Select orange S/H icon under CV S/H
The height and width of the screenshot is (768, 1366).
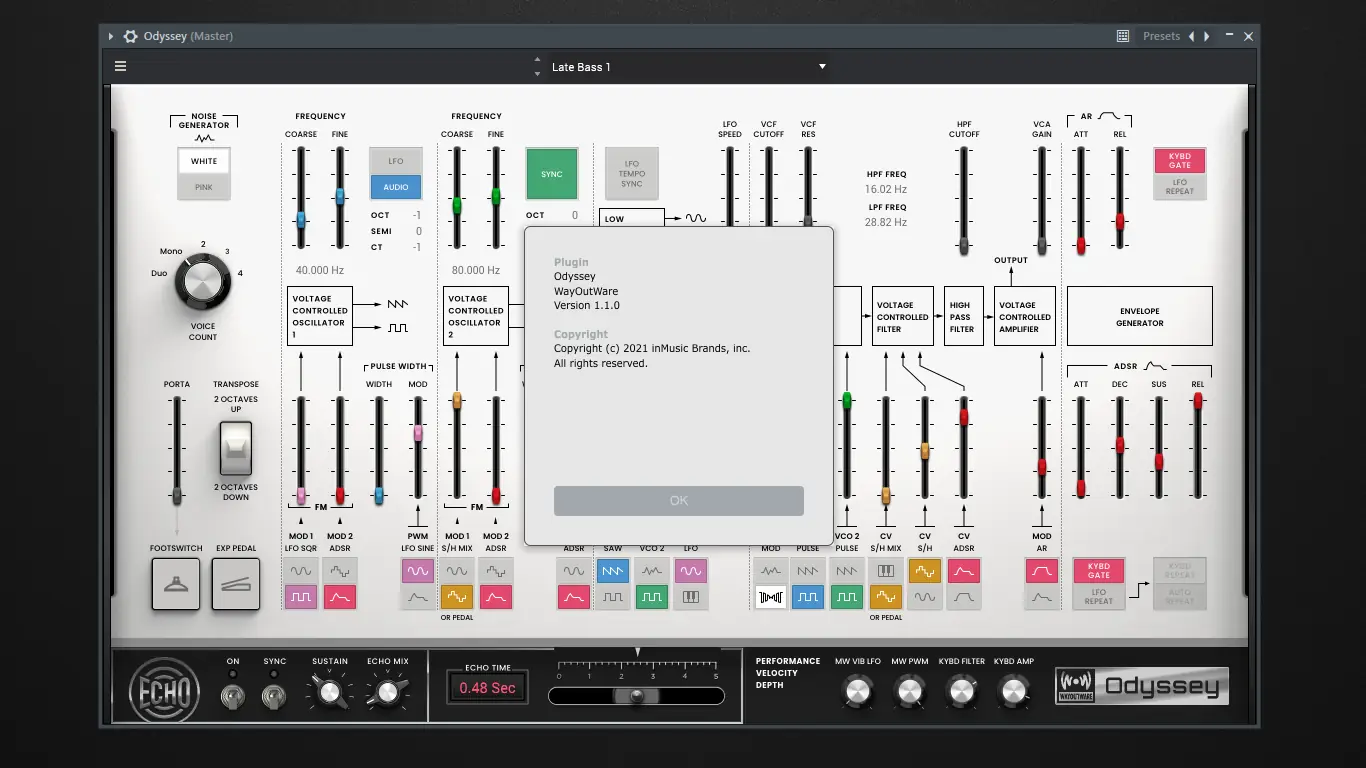coord(925,571)
